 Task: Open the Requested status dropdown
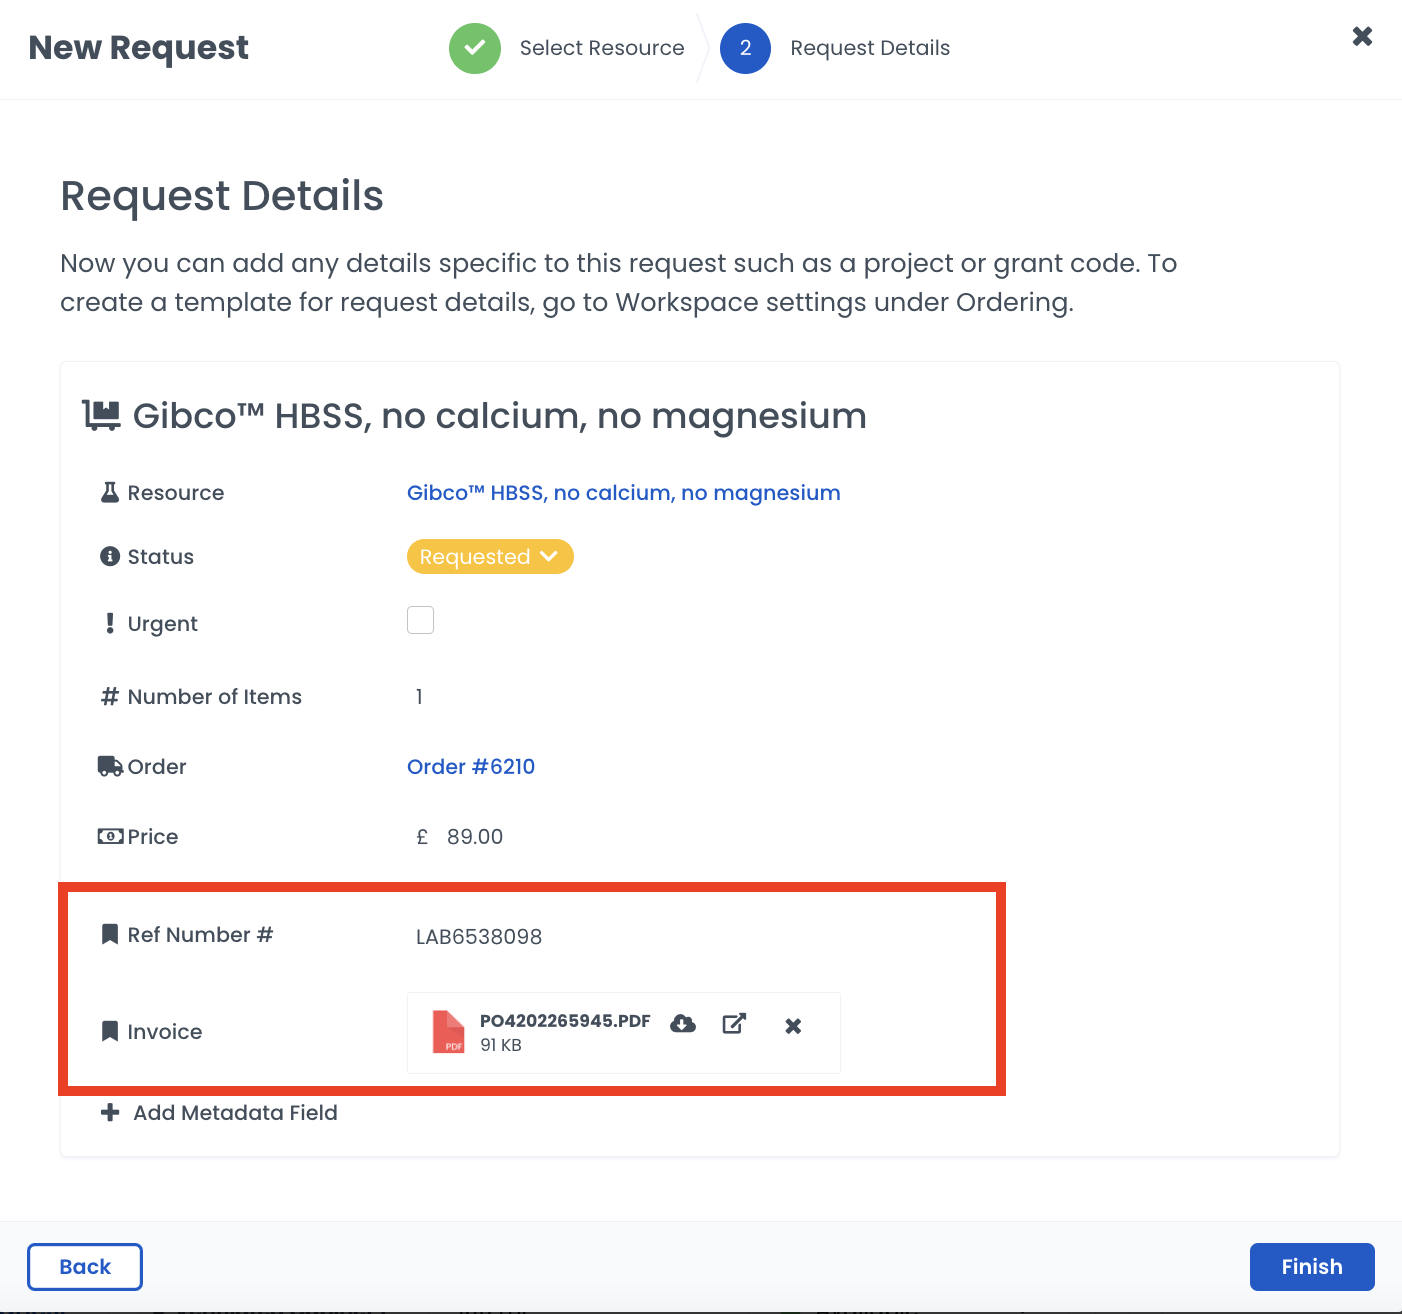(x=476, y=557)
